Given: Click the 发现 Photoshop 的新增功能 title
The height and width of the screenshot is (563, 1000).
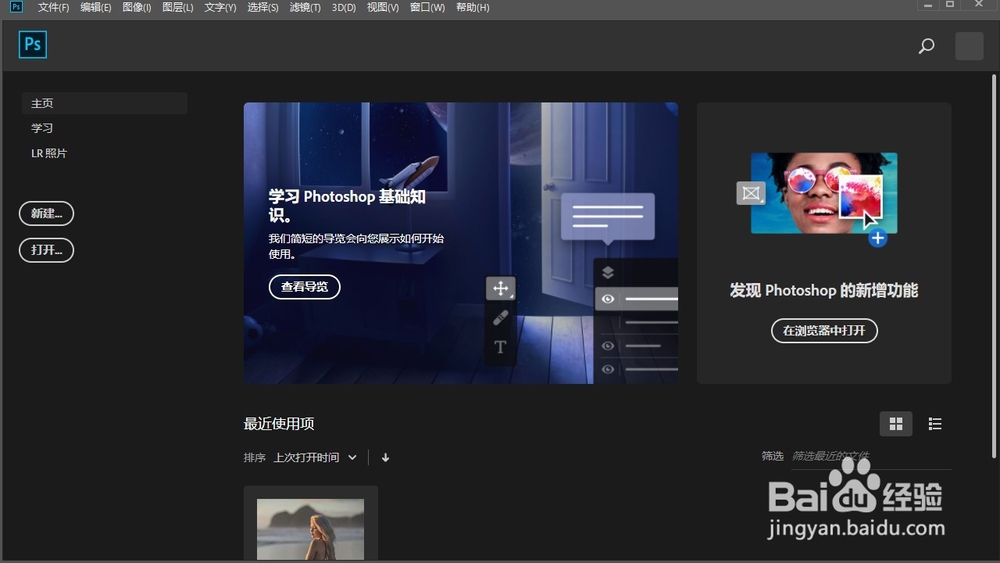Looking at the screenshot, I should point(824,291).
